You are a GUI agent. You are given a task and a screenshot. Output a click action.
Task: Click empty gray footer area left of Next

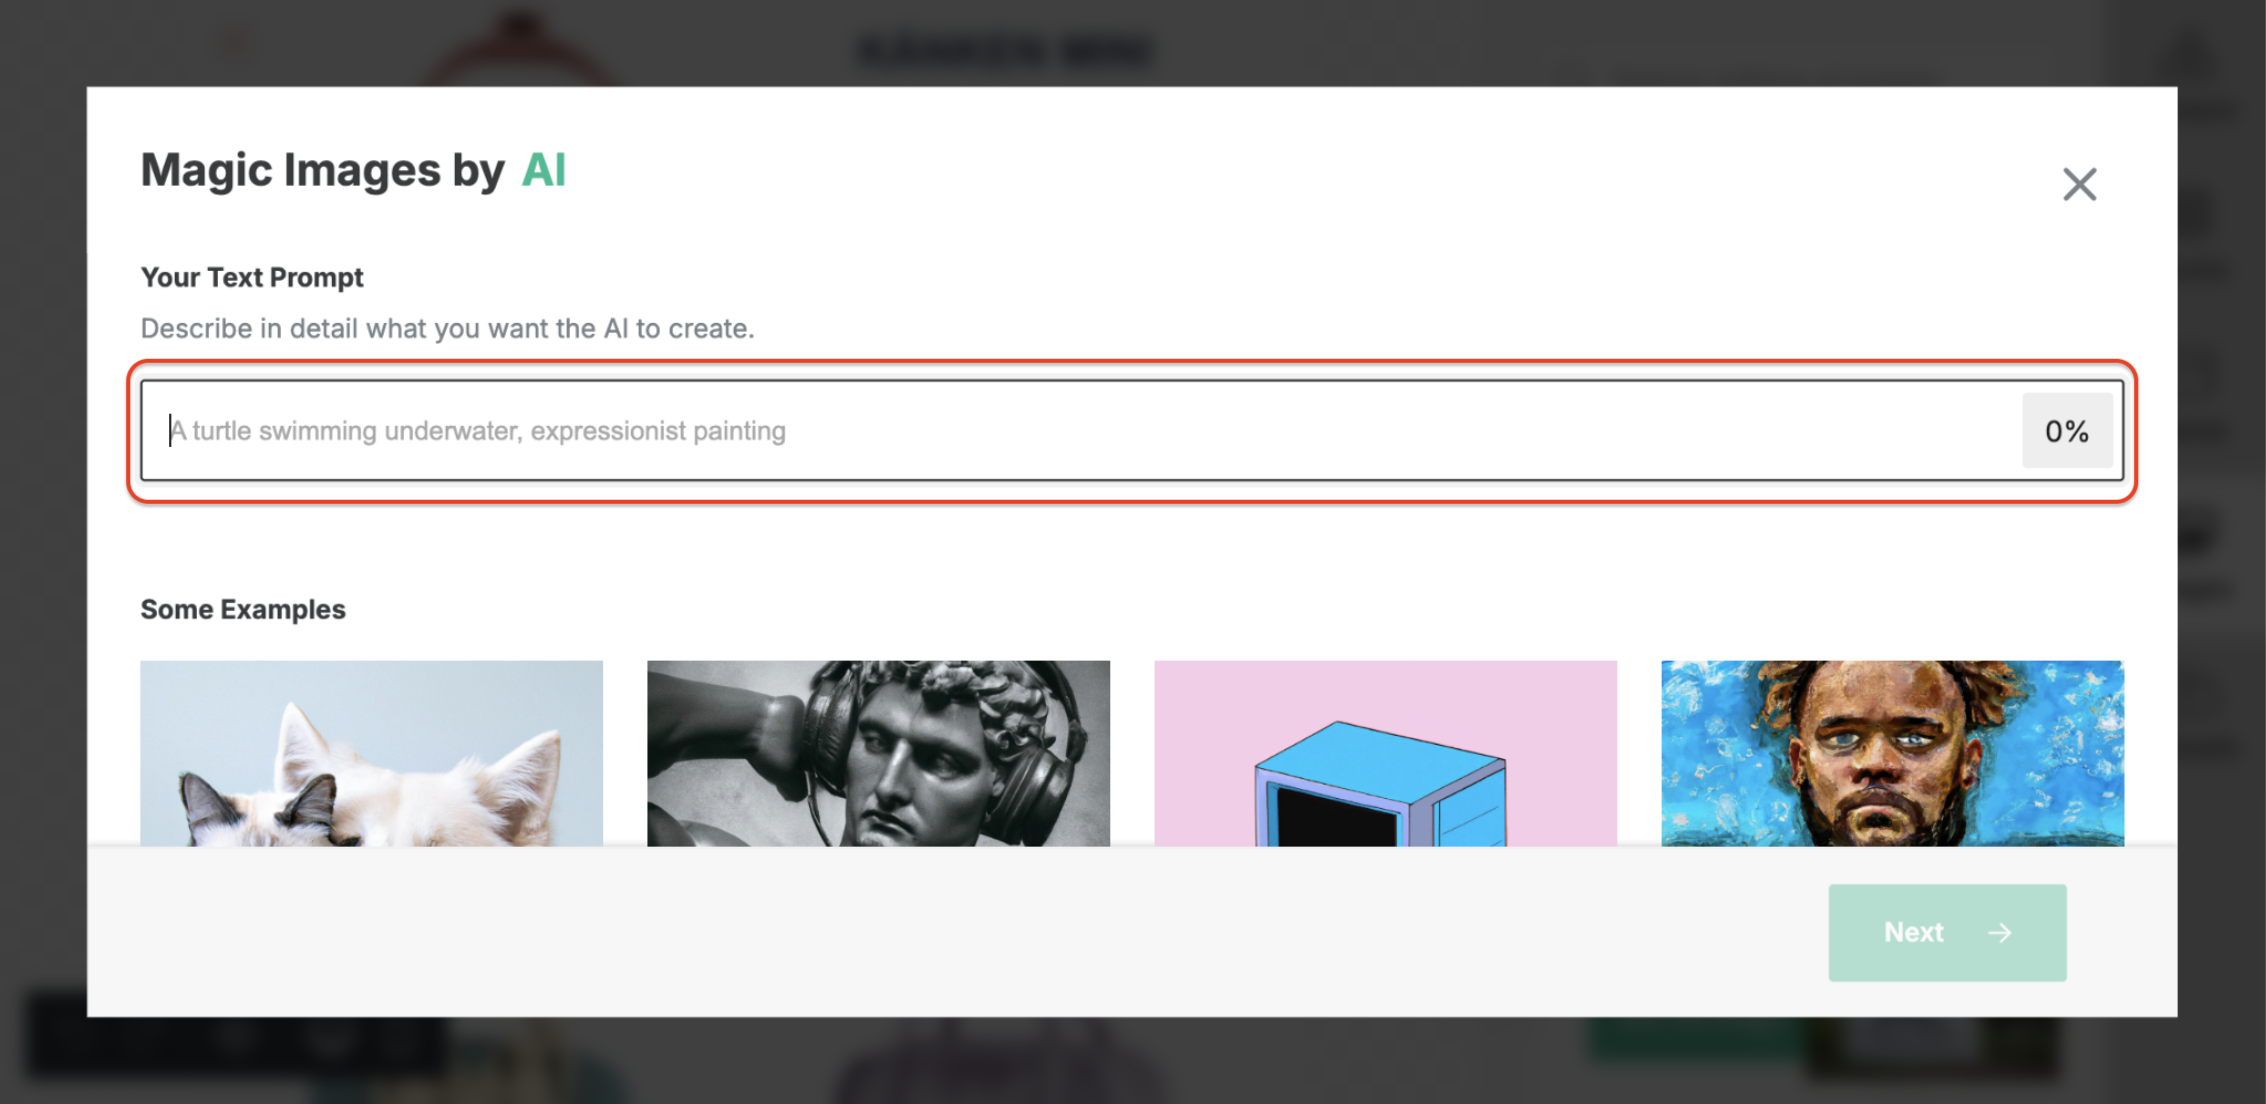[900, 932]
